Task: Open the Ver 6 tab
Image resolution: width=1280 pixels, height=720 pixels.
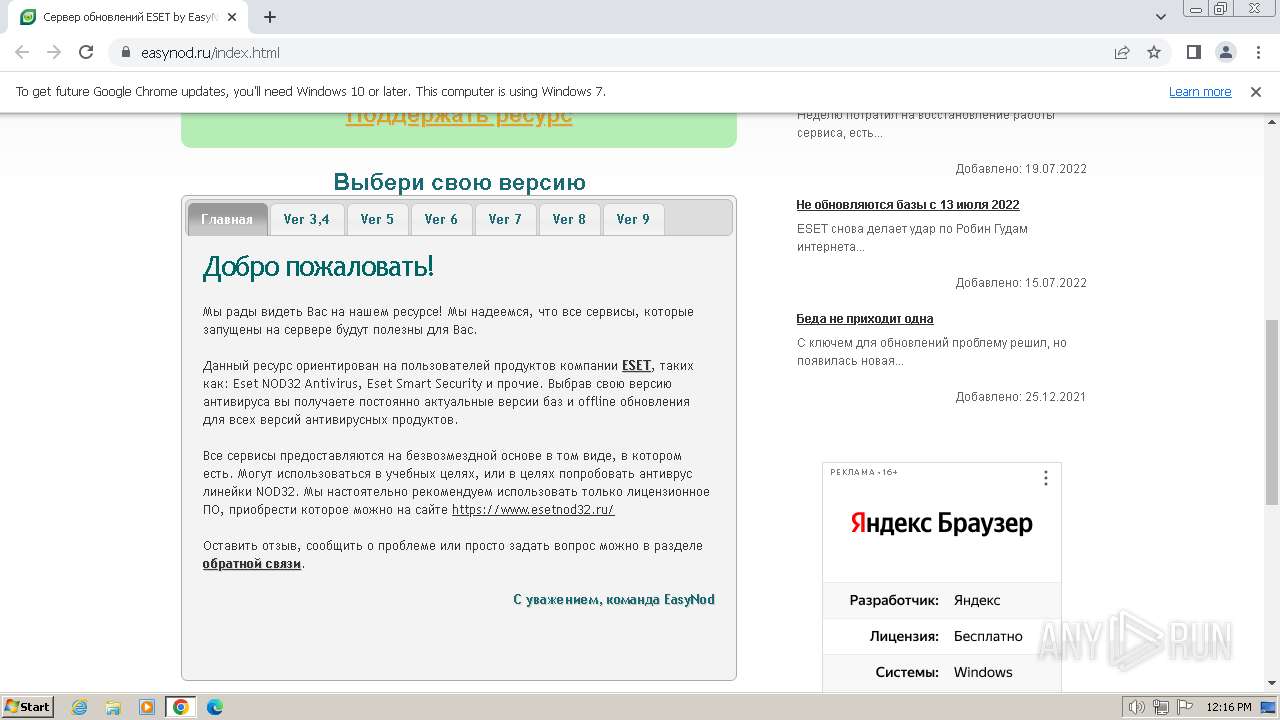Action: tap(441, 219)
